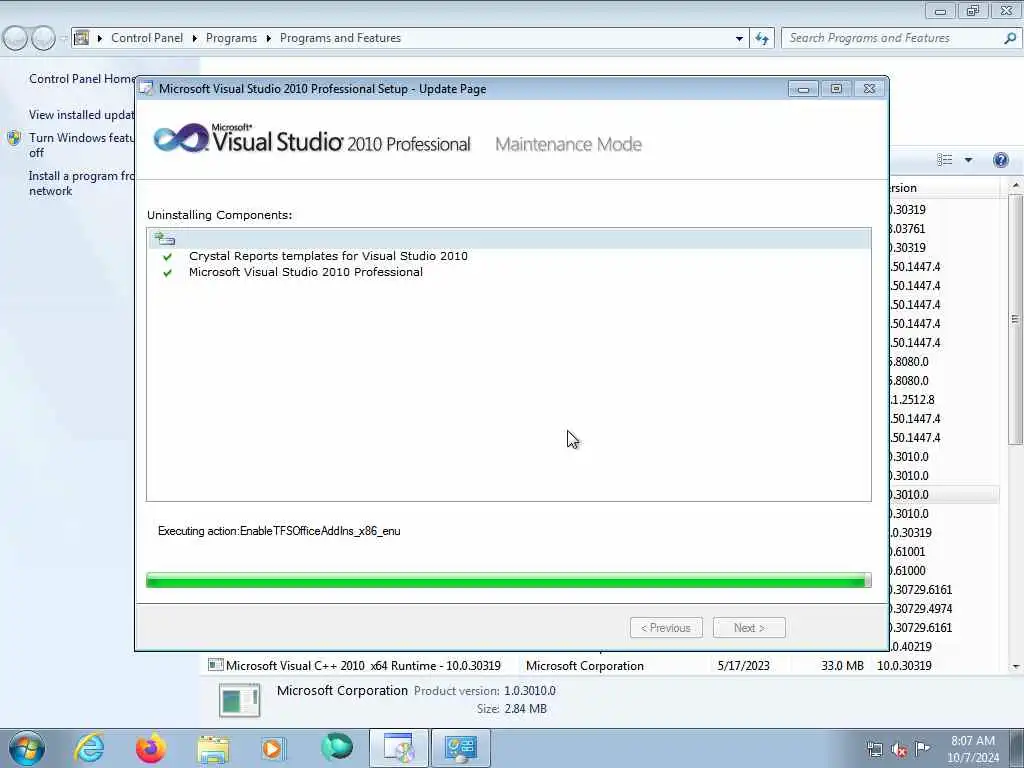Screen dimensions: 1024x768
Task: Click the Windows Features shield icon
Action: (x=14, y=138)
